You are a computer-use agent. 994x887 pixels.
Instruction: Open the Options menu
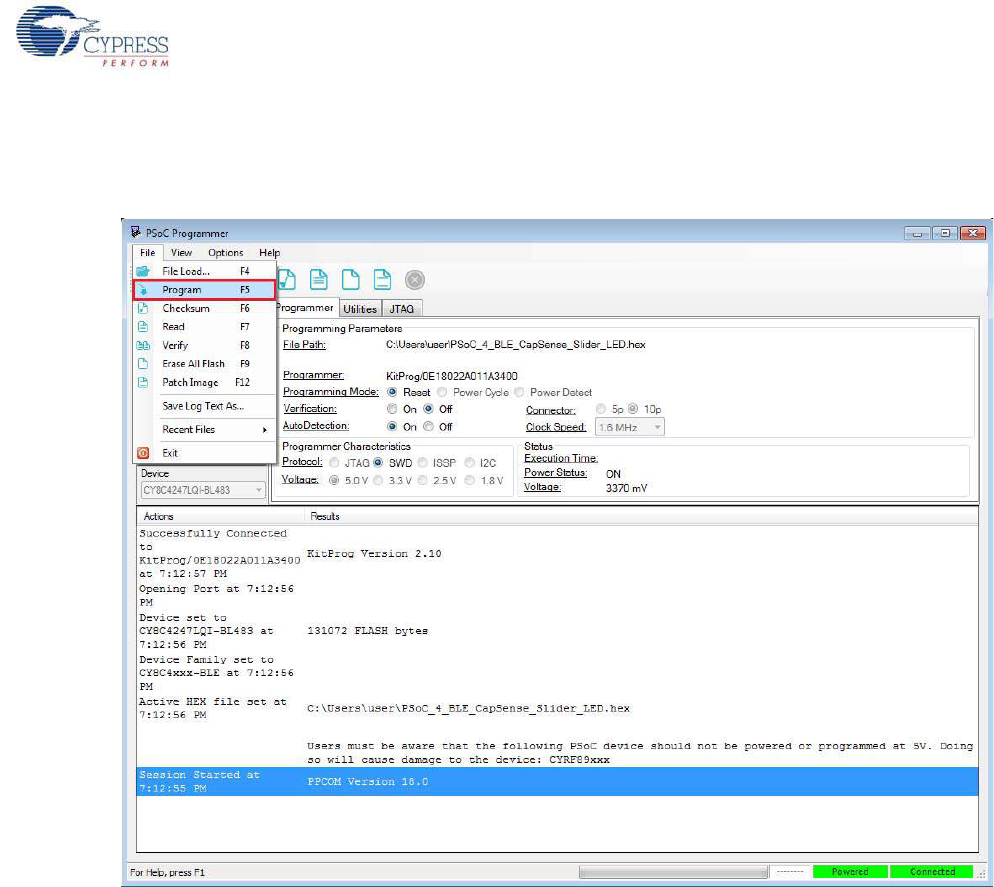226,252
